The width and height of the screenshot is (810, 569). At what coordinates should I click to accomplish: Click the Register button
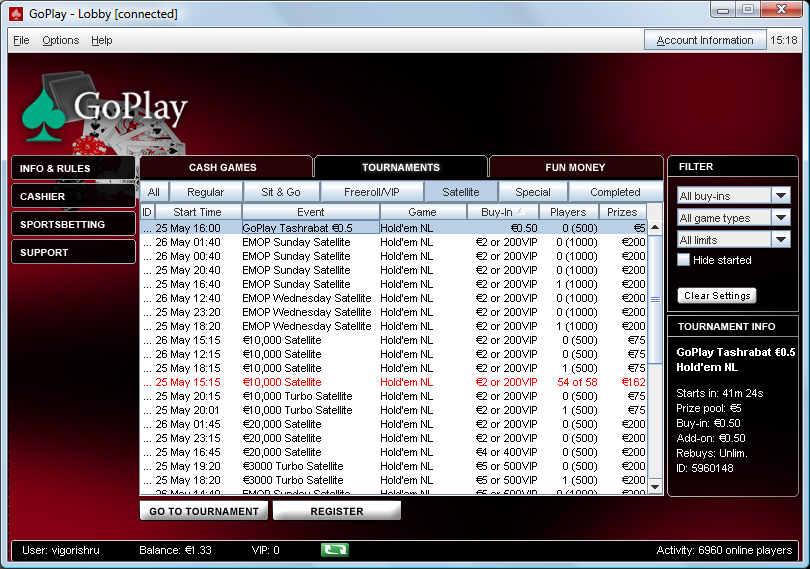337,511
